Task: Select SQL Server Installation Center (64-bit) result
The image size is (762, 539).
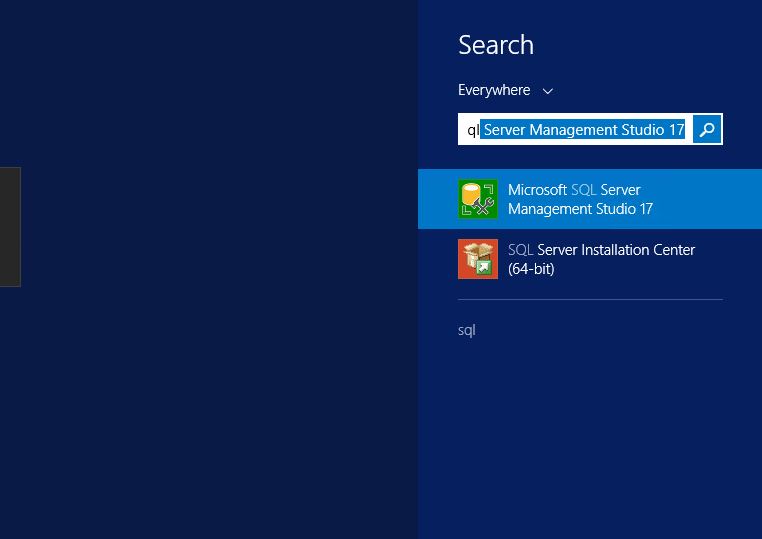Action: 590,259
